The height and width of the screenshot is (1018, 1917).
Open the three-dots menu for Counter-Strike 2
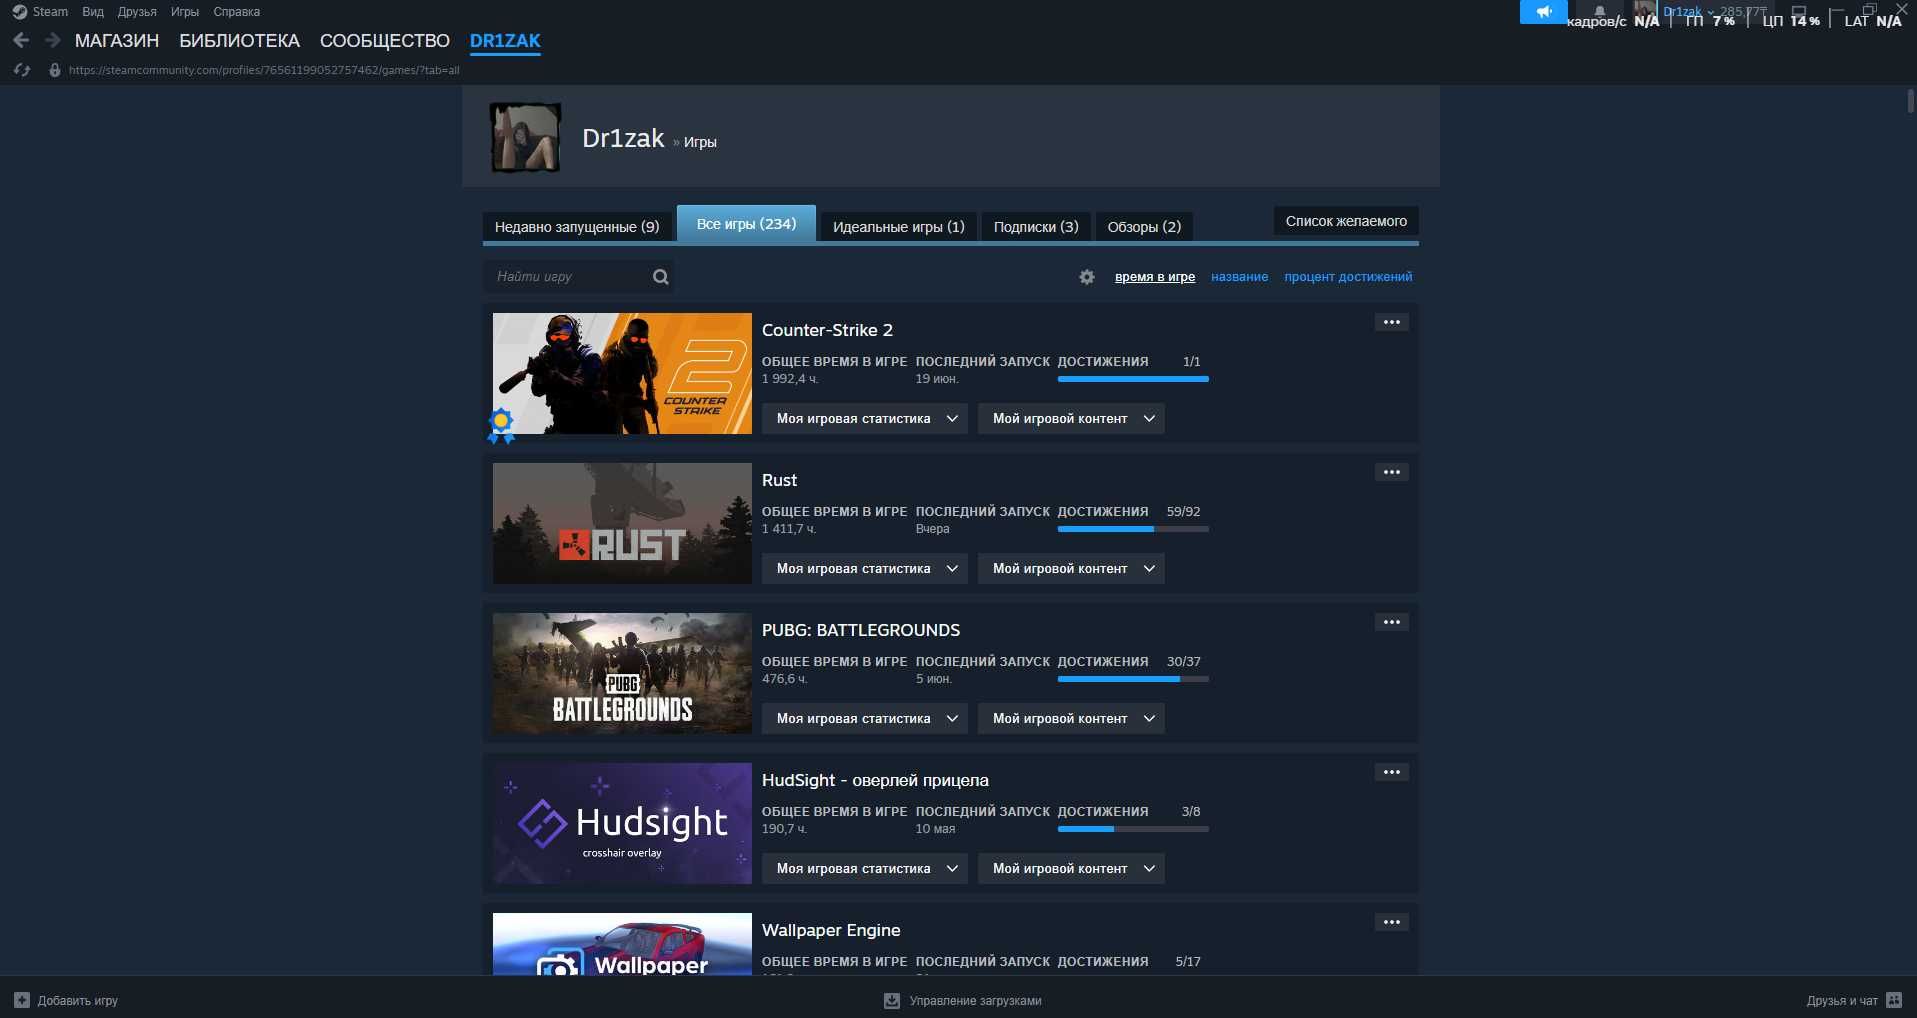pos(1392,322)
